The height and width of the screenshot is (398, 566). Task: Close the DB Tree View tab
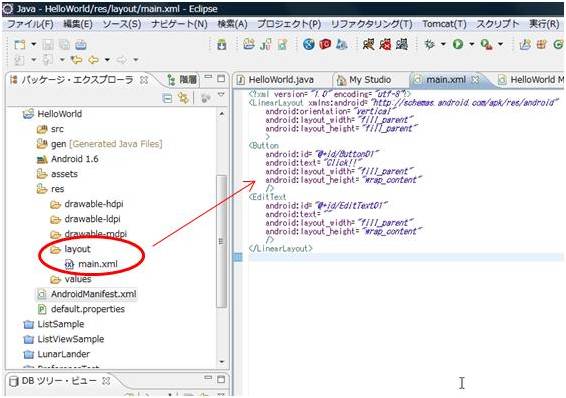tap(106, 381)
